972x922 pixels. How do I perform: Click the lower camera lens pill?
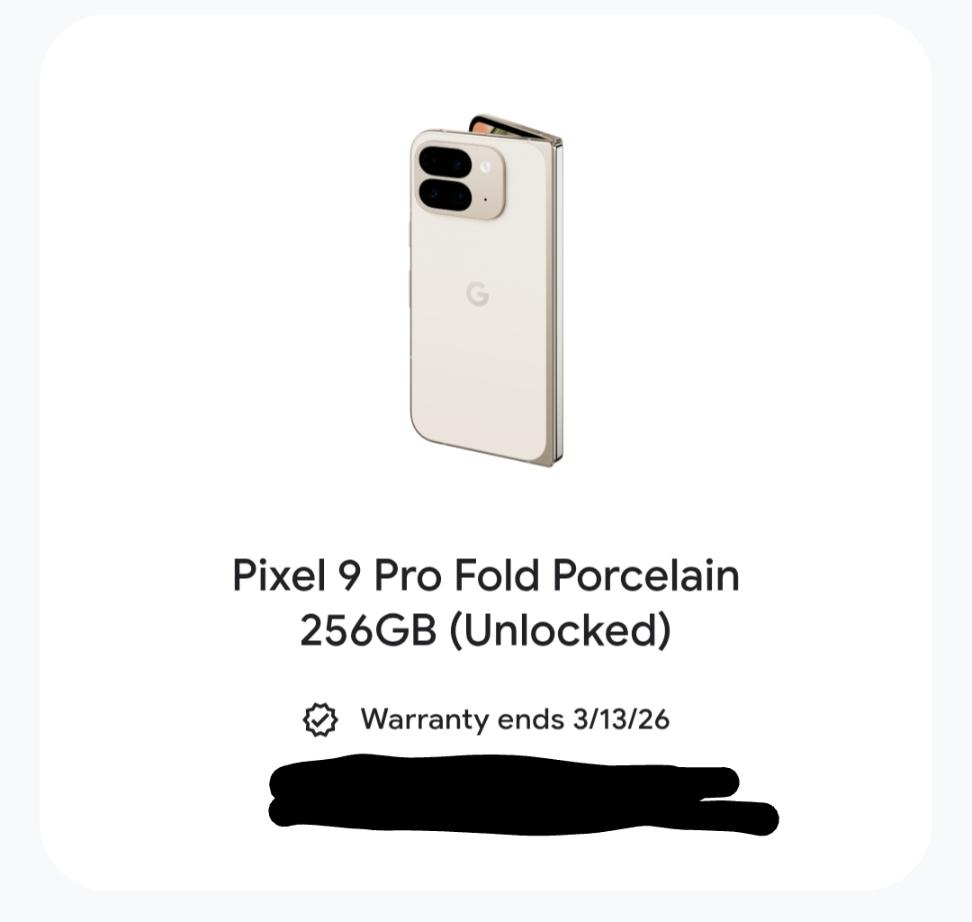pyautogui.click(x=445, y=195)
